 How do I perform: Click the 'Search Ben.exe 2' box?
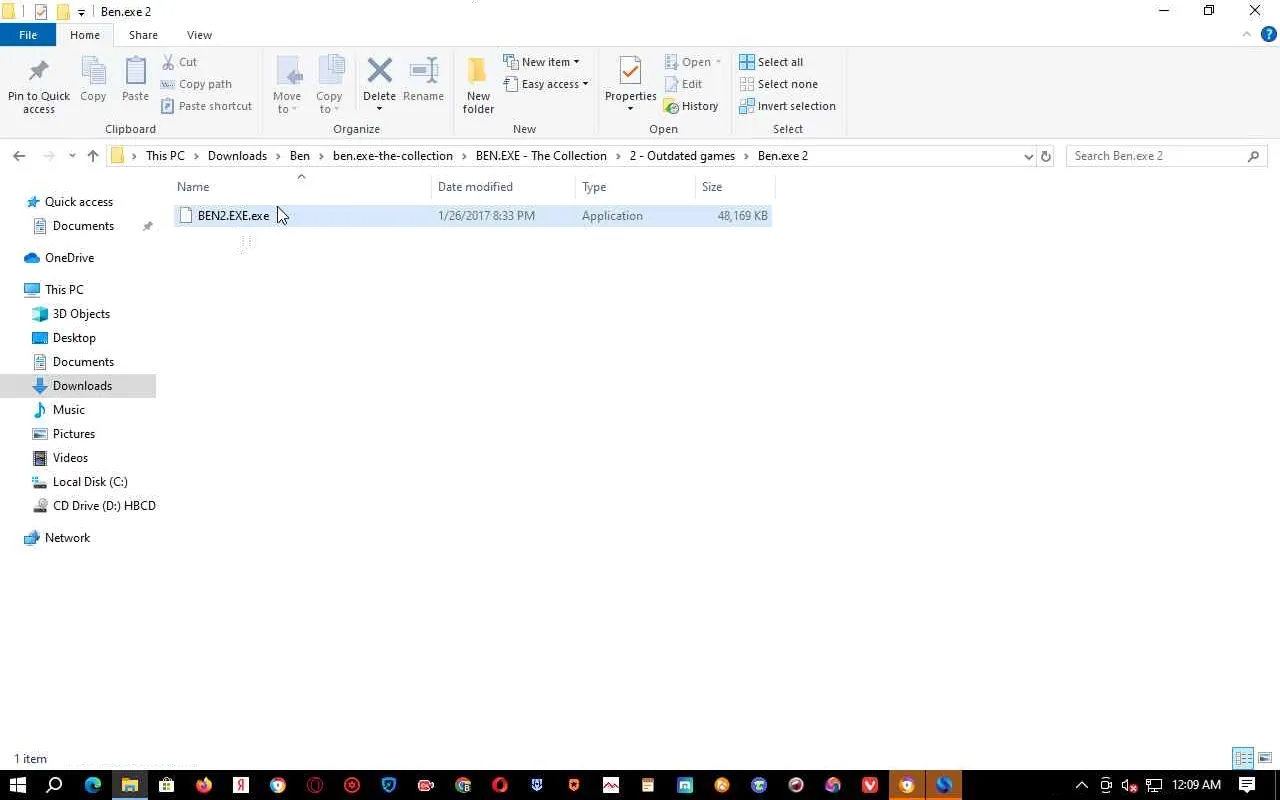pyautogui.click(x=1167, y=156)
